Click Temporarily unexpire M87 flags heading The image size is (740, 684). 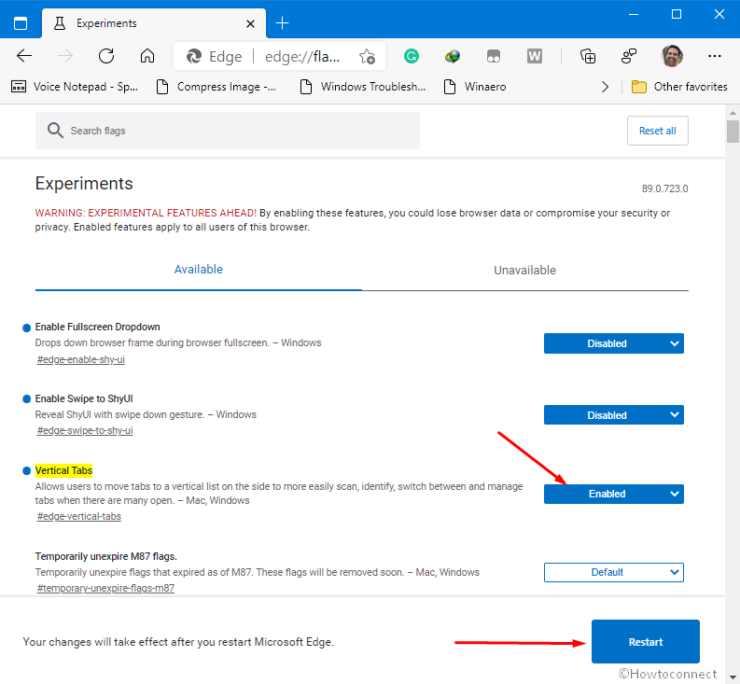pos(106,557)
